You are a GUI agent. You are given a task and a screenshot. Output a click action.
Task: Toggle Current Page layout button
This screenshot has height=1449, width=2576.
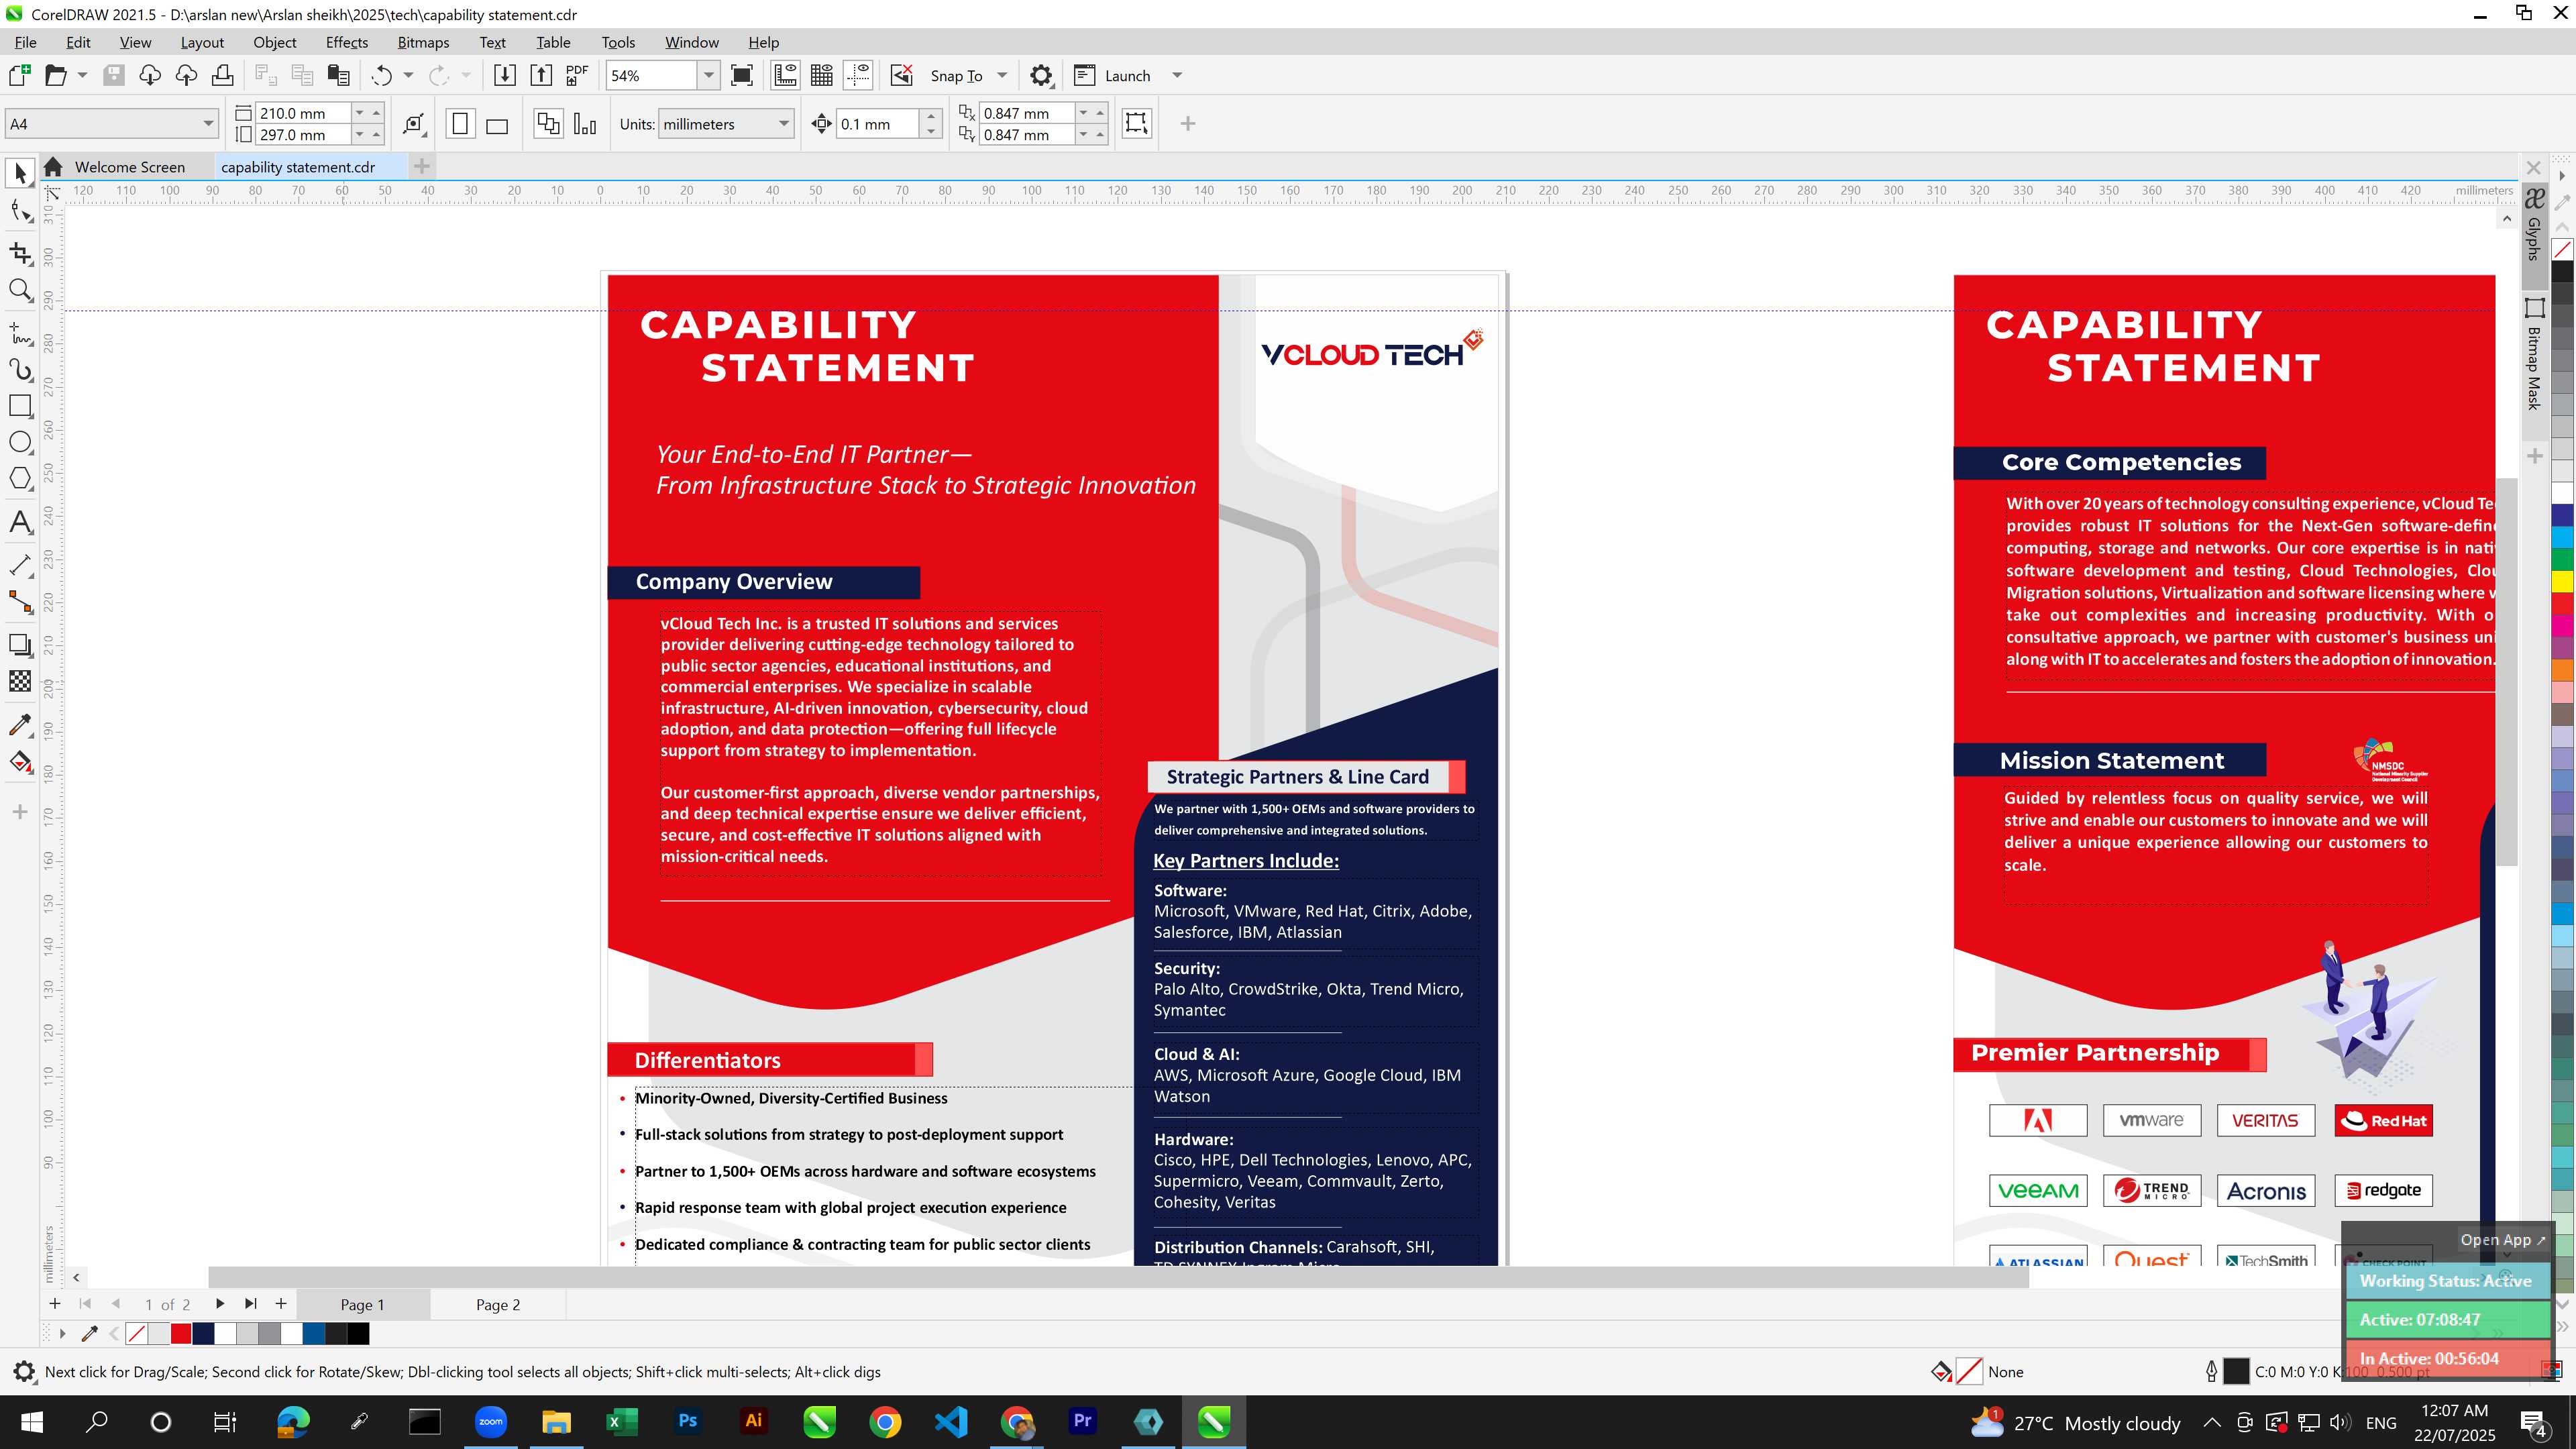tap(585, 124)
